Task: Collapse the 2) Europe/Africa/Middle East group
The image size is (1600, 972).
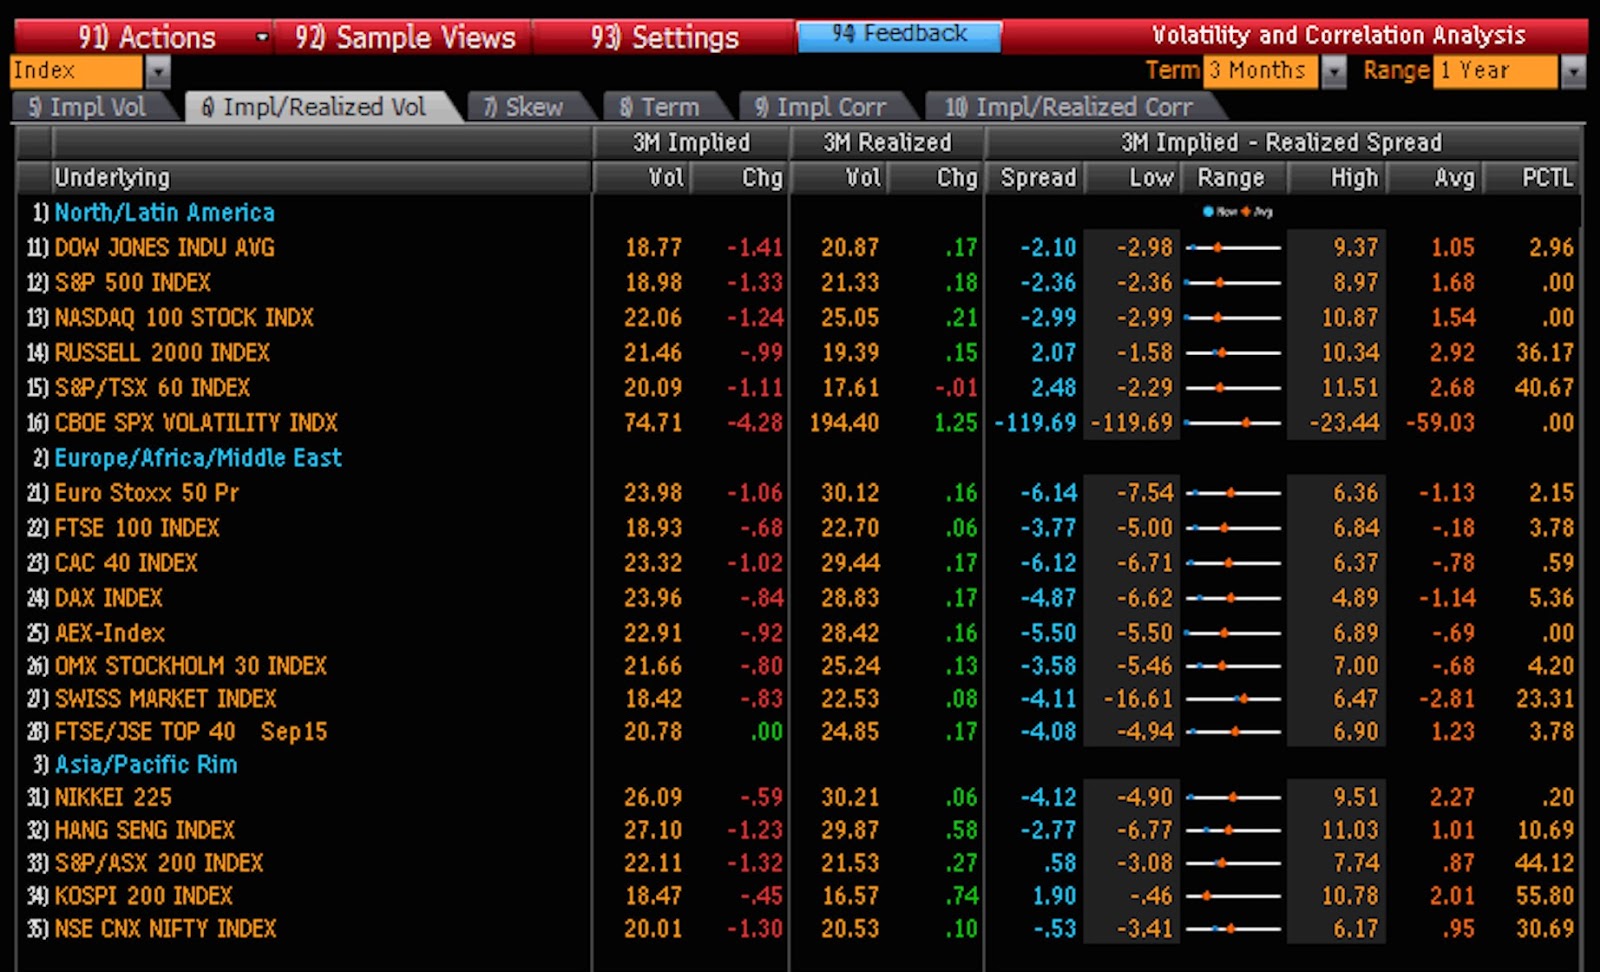Action: [x=188, y=458]
